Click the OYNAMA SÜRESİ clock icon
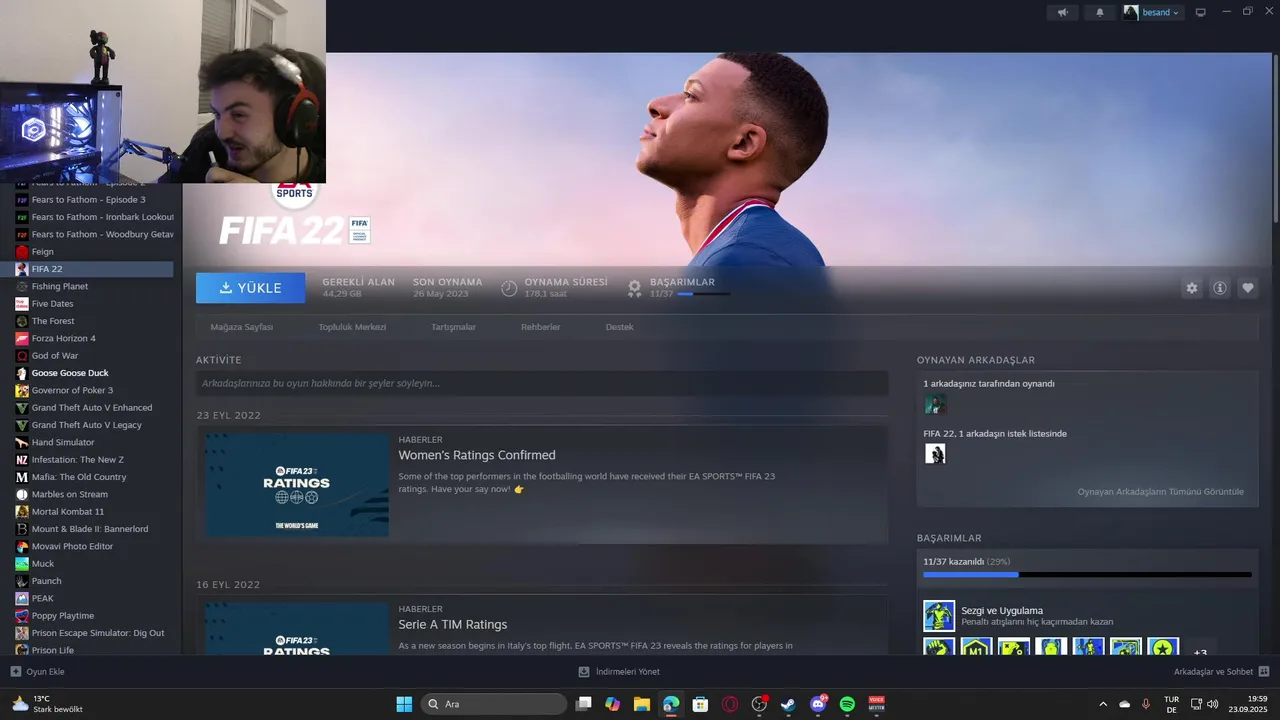This screenshot has width=1280, height=720. click(x=509, y=288)
